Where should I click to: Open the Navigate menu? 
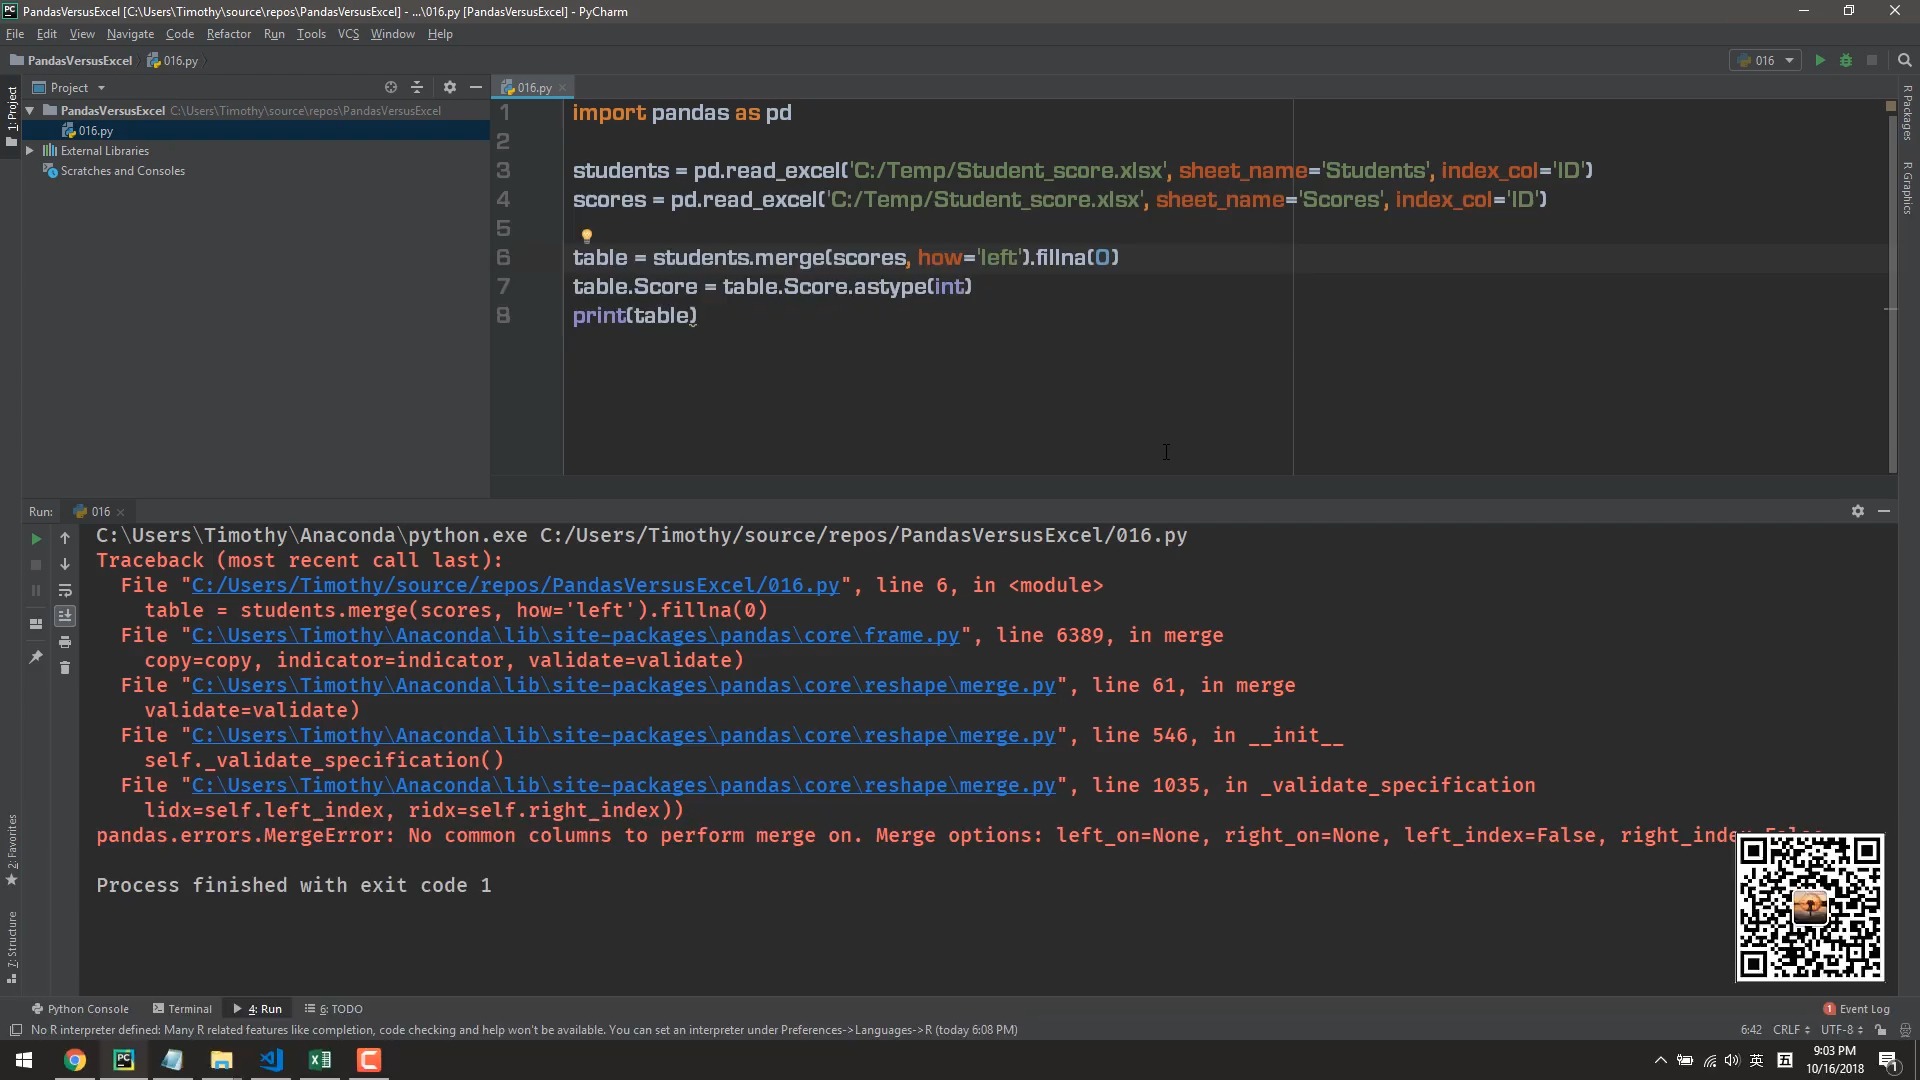[x=130, y=34]
